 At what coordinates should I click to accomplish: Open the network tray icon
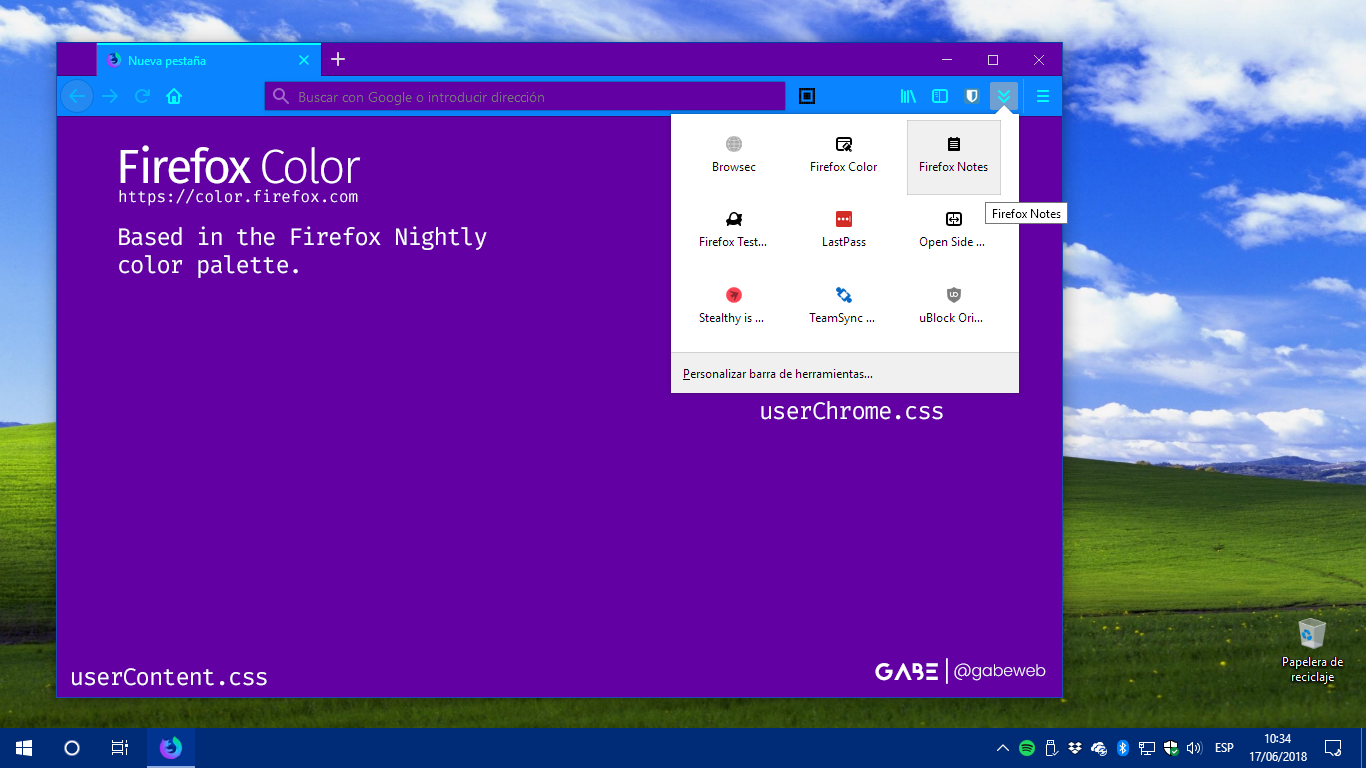click(1146, 748)
